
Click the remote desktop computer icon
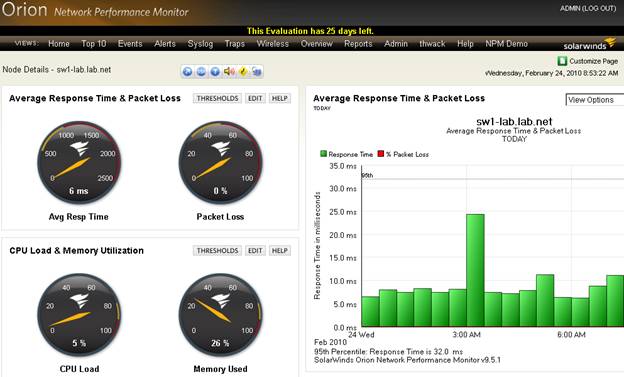(x=257, y=72)
